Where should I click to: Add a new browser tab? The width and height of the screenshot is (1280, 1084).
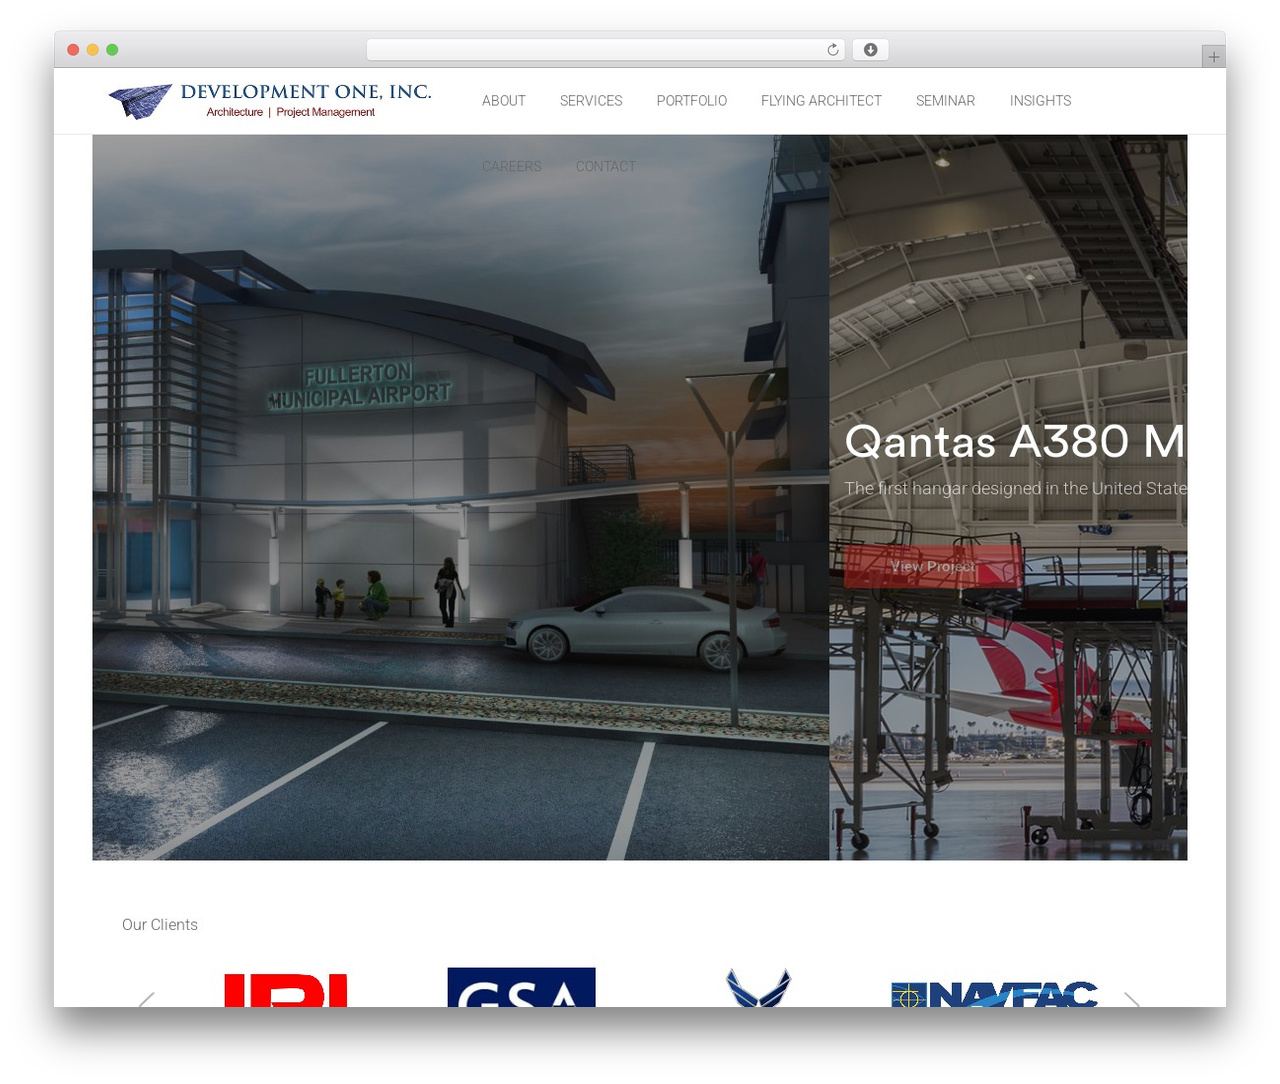[1213, 57]
